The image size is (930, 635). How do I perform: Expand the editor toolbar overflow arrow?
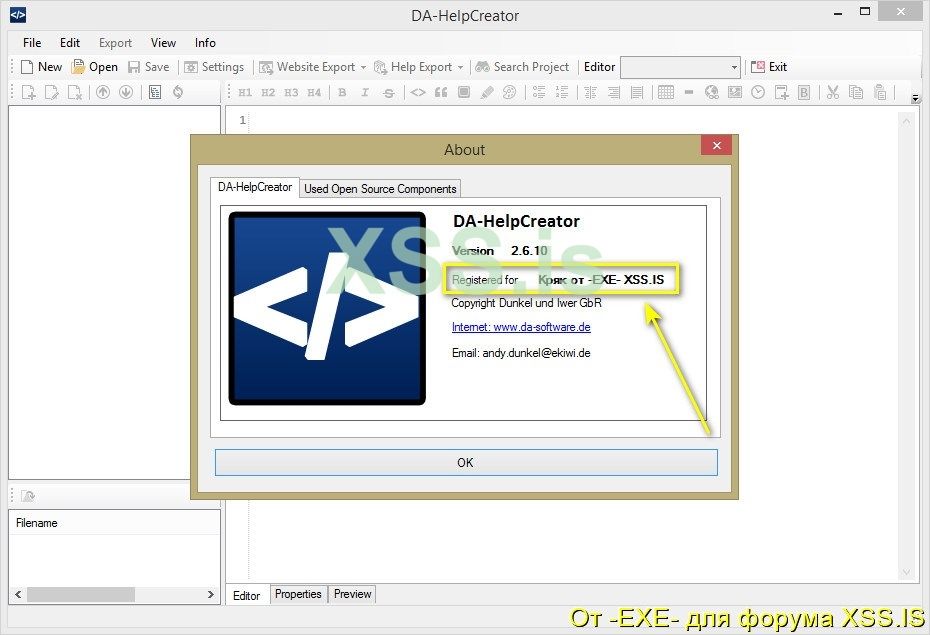pyautogui.click(x=916, y=97)
